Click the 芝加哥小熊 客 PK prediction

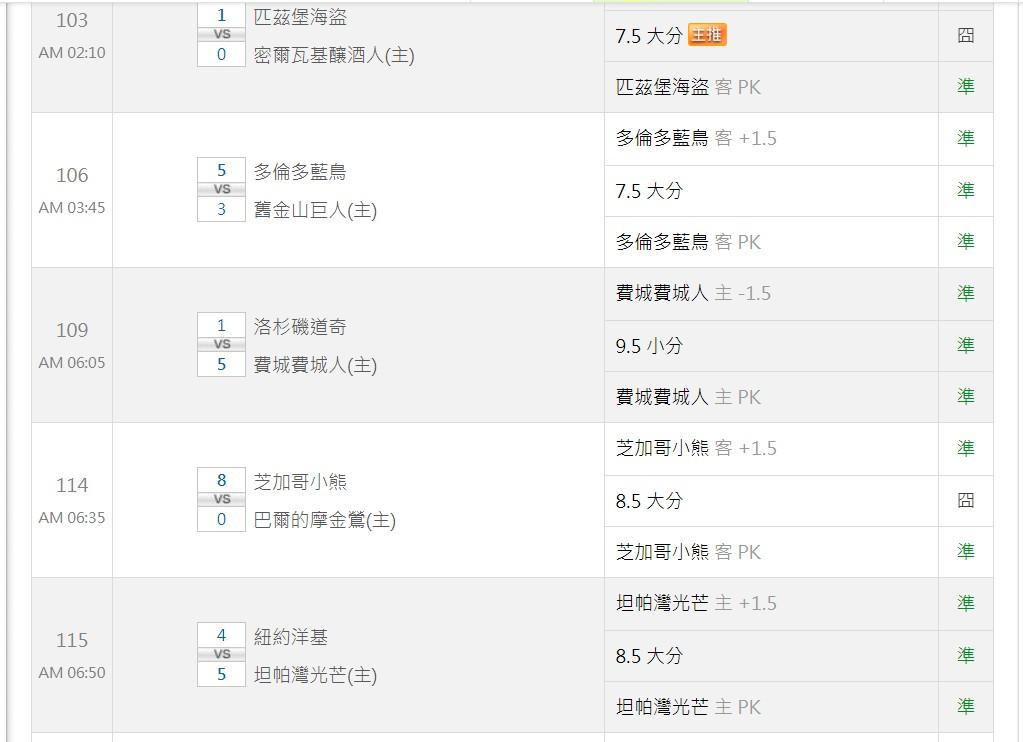pyautogui.click(x=688, y=551)
